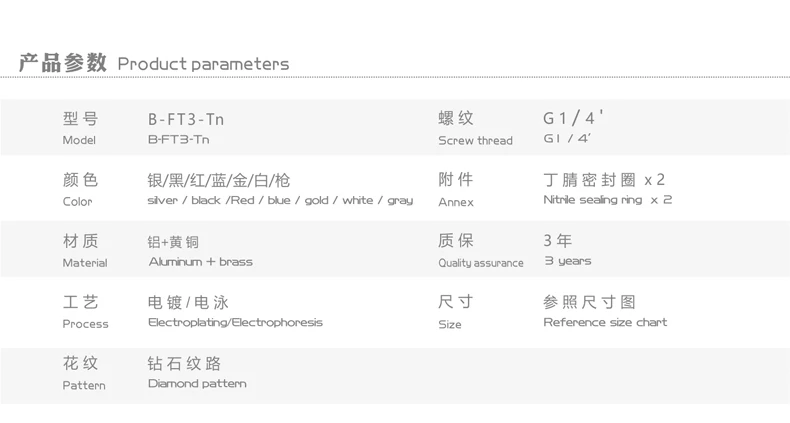Click the Chinese 产品参数 title
This screenshot has width=790, height=423.
coord(63,63)
